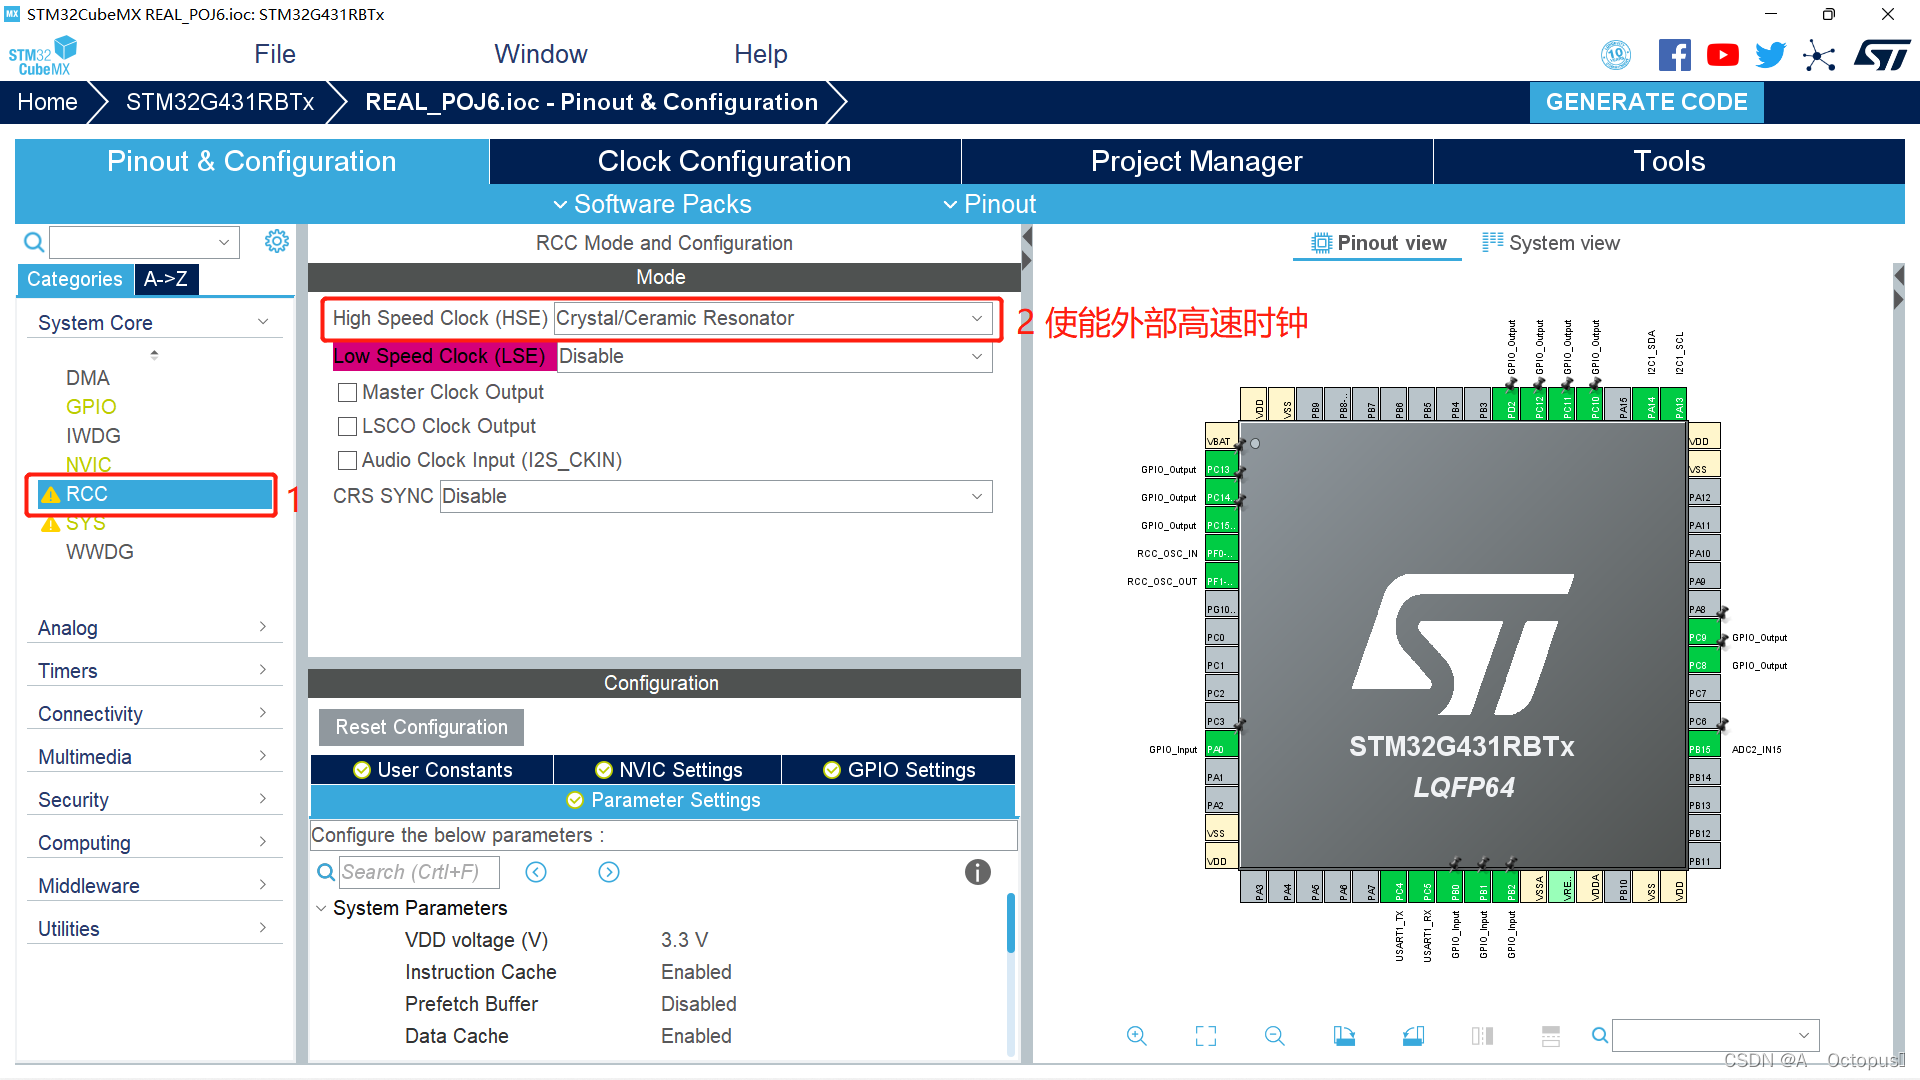This screenshot has width=1920, height=1080.
Task: Open the ST Twitter icon
Action: (1770, 55)
